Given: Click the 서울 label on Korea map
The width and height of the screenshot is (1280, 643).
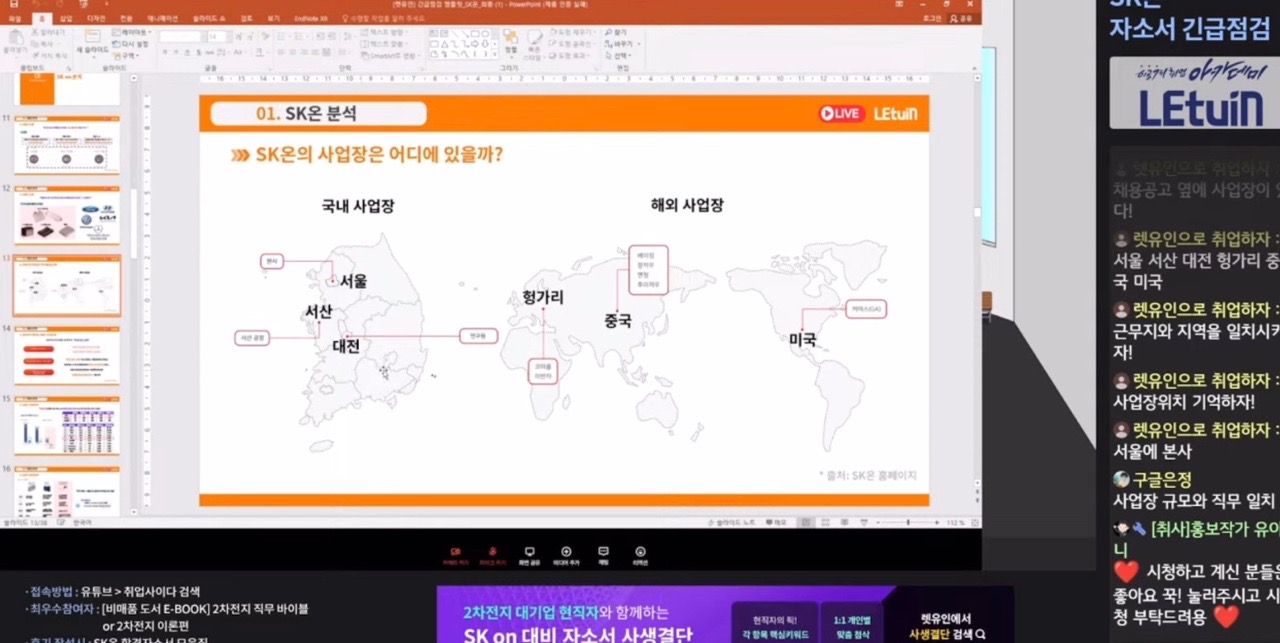Looking at the screenshot, I should tap(353, 281).
